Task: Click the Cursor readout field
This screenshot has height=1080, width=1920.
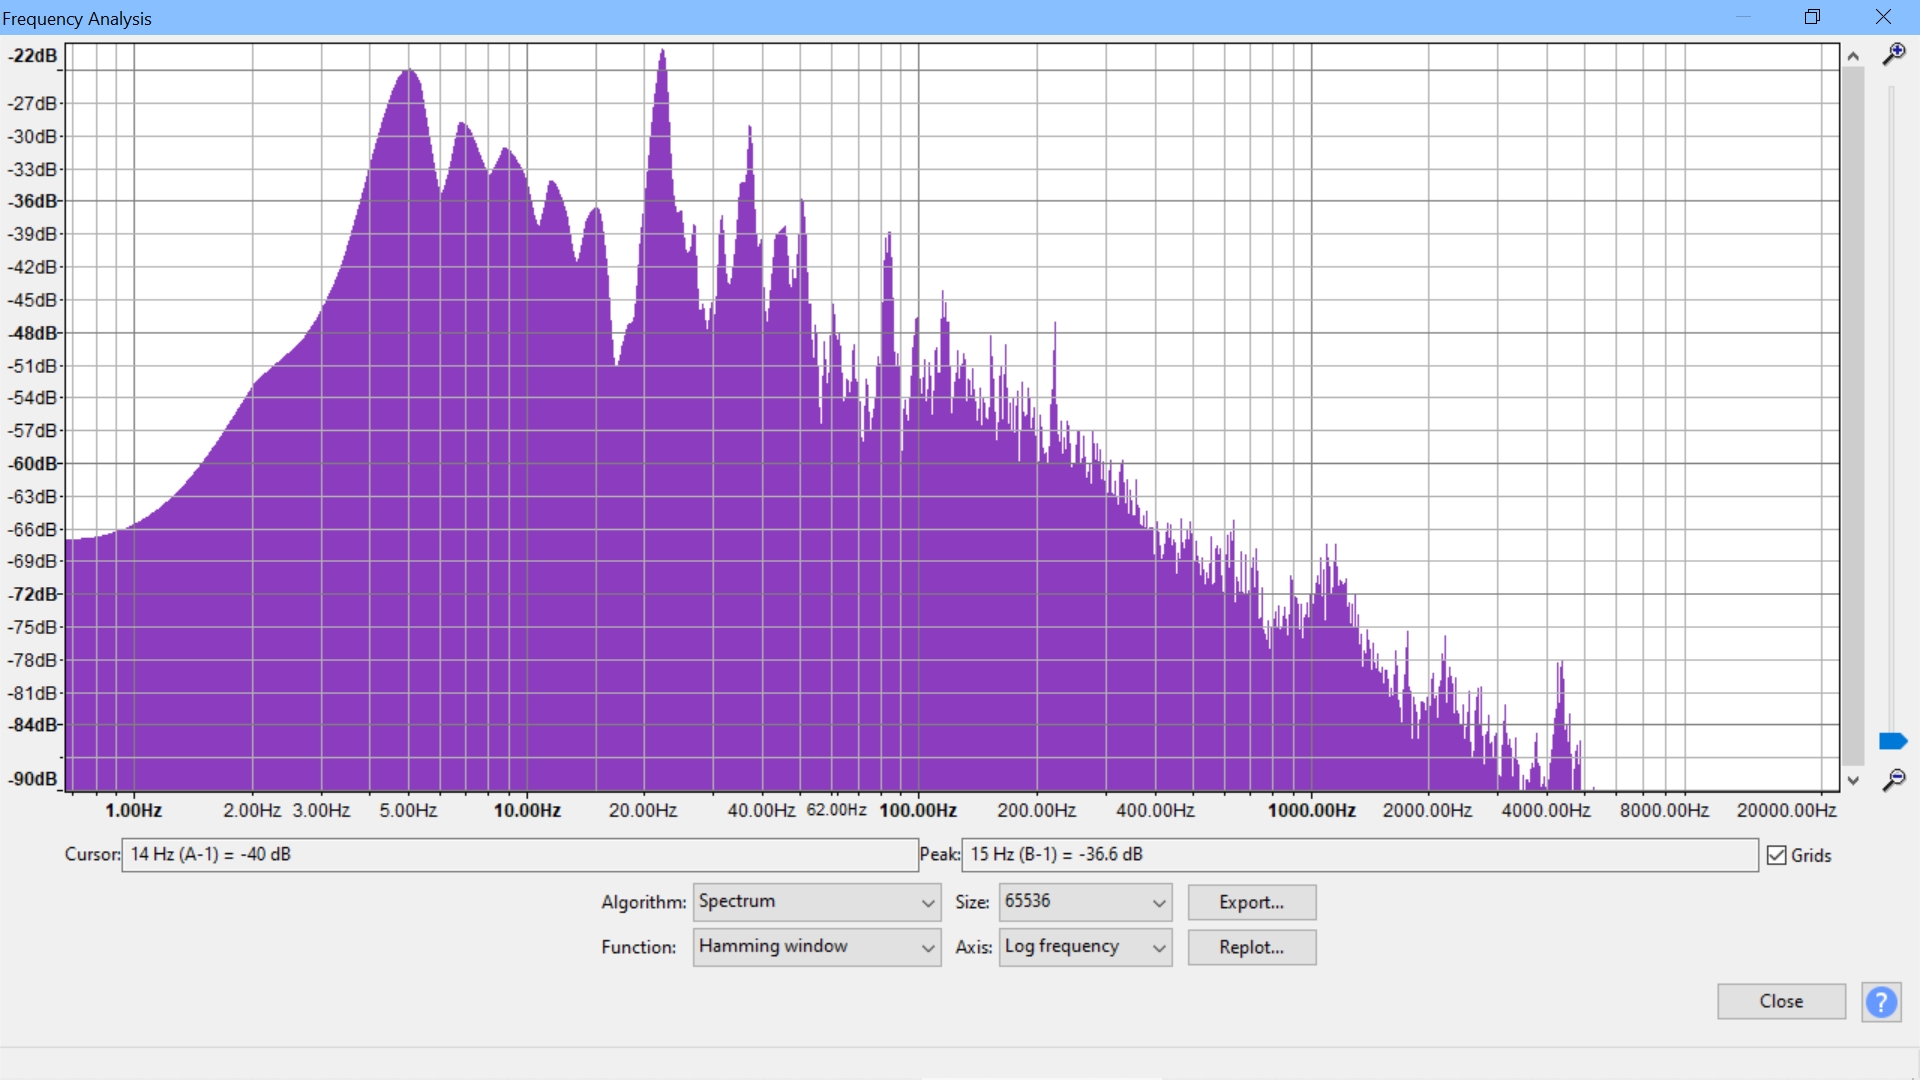Action: [519, 855]
